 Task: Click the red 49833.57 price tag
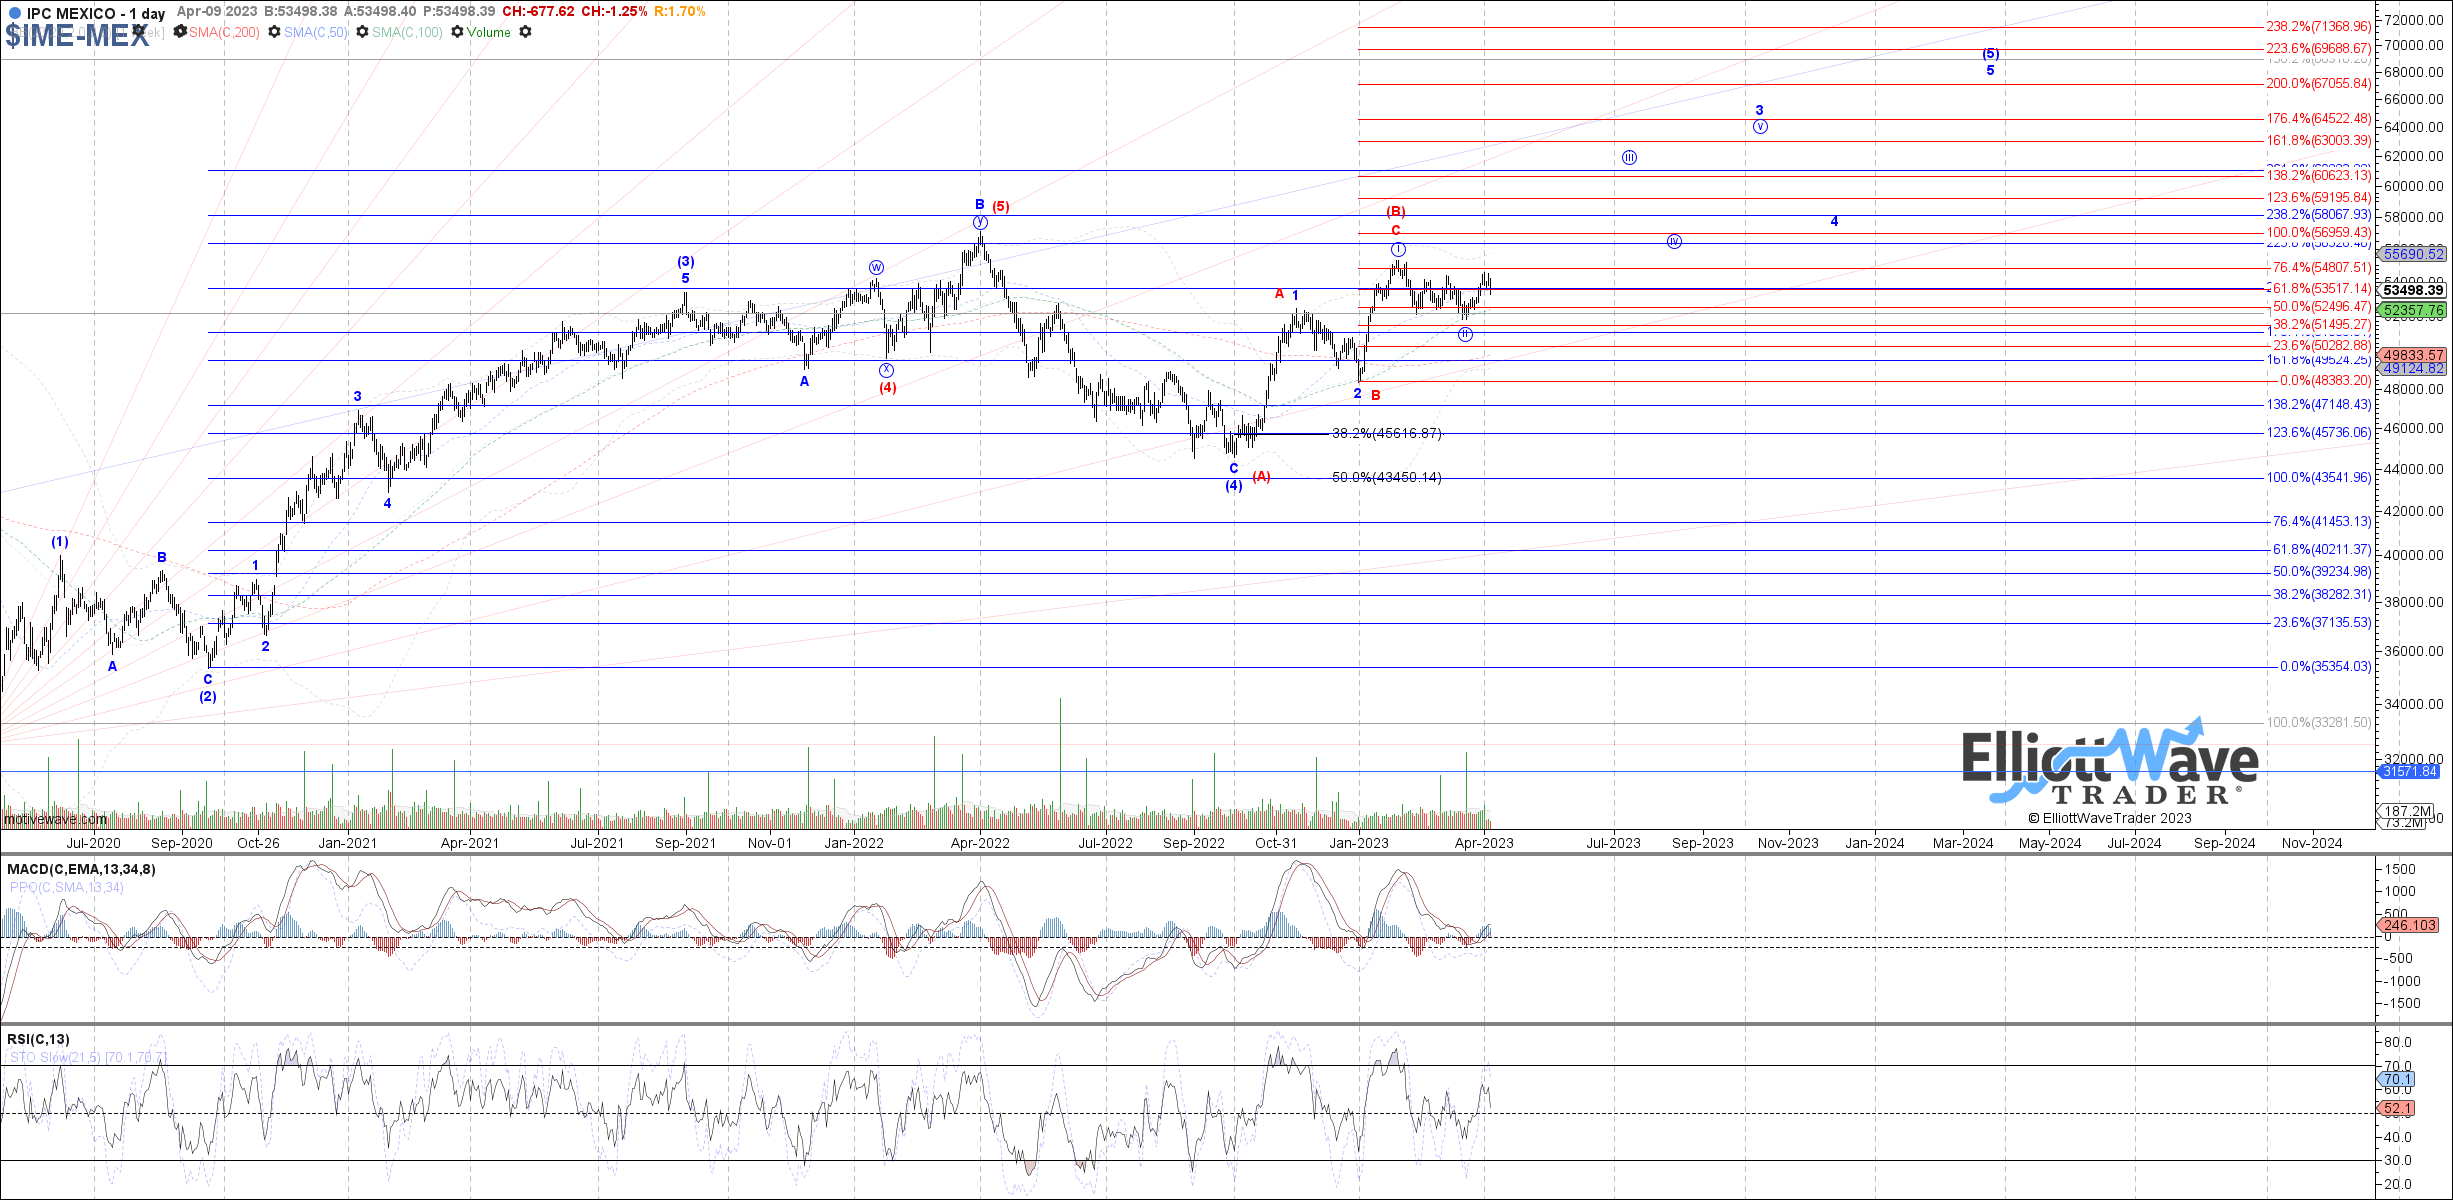2413,355
